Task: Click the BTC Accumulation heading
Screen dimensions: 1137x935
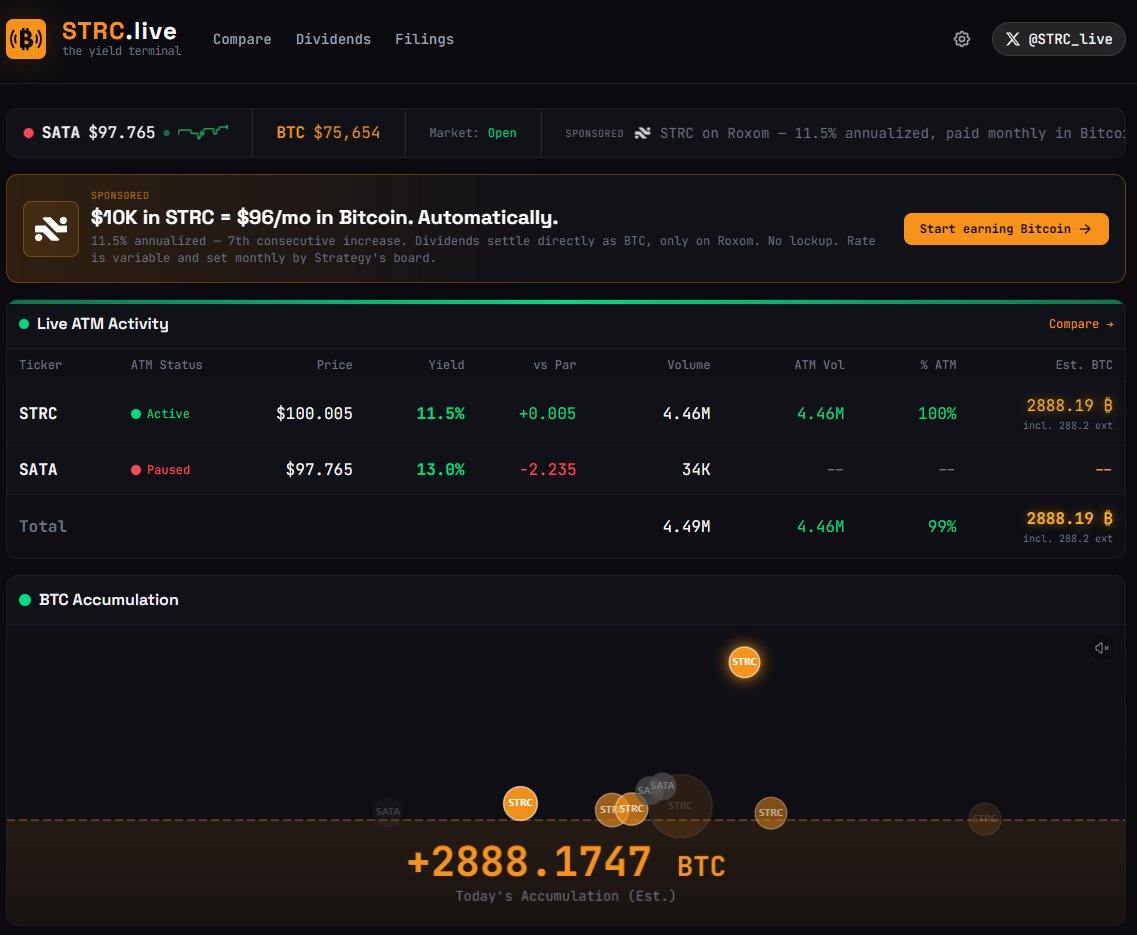Action: click(x=109, y=600)
